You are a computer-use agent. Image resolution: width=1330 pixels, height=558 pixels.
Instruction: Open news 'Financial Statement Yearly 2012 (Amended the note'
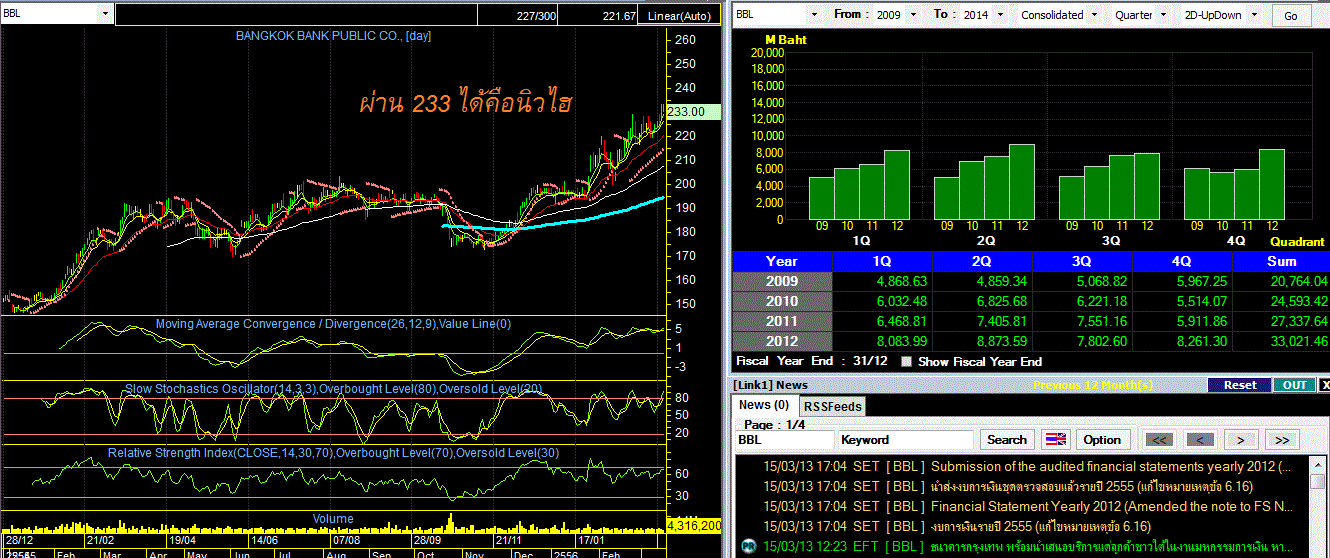point(1112,506)
